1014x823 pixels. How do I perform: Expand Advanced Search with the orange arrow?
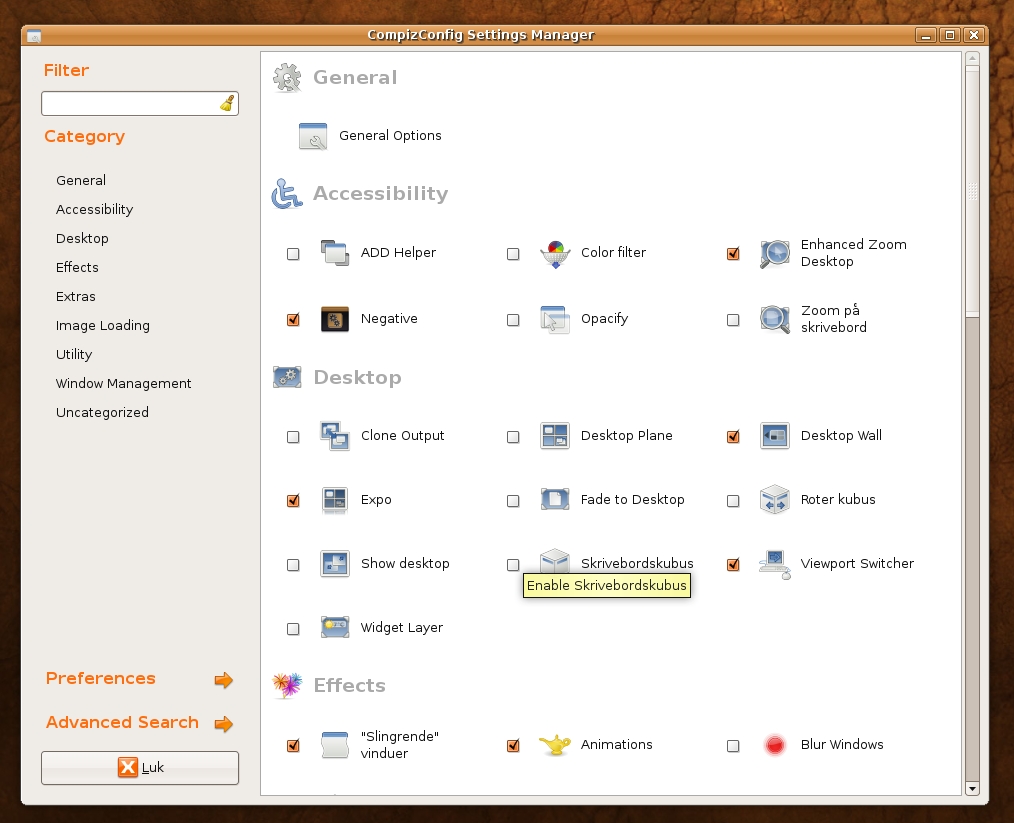pos(223,724)
